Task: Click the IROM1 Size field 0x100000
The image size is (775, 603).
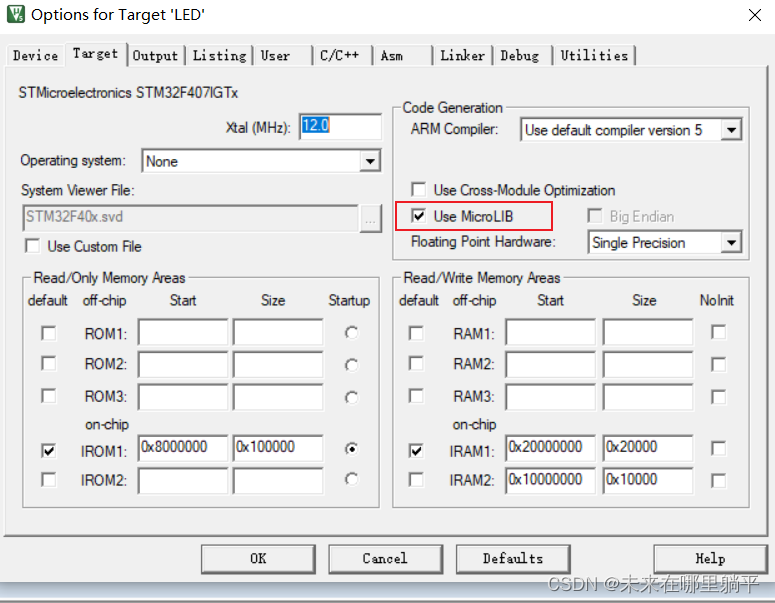Action: coord(278,448)
